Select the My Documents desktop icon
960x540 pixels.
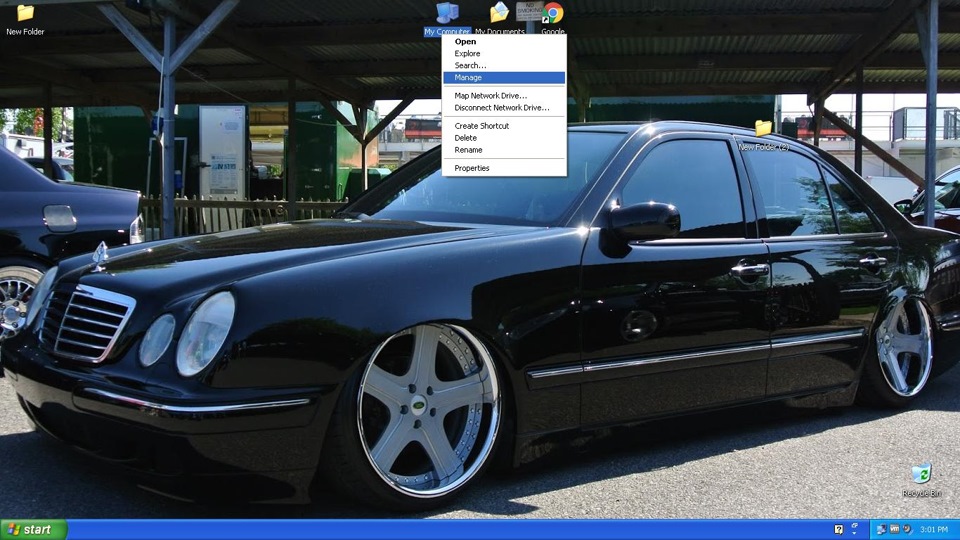pyautogui.click(x=499, y=14)
